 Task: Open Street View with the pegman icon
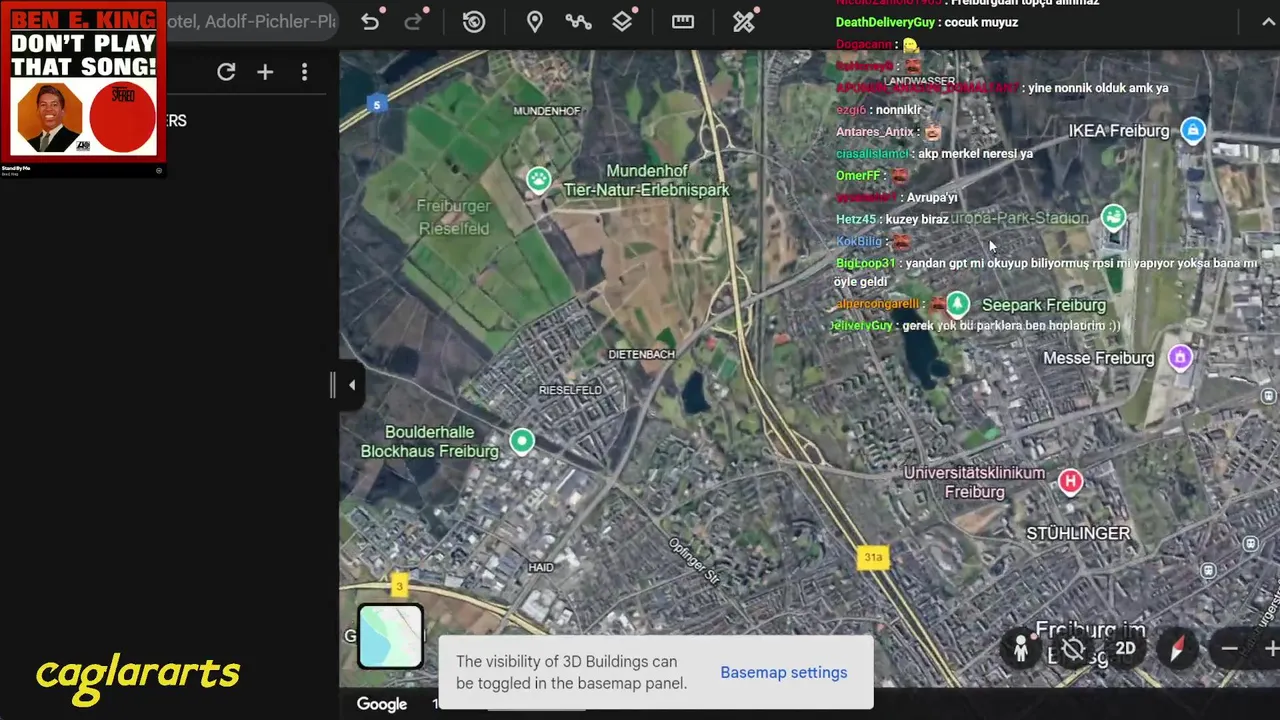(x=1021, y=649)
